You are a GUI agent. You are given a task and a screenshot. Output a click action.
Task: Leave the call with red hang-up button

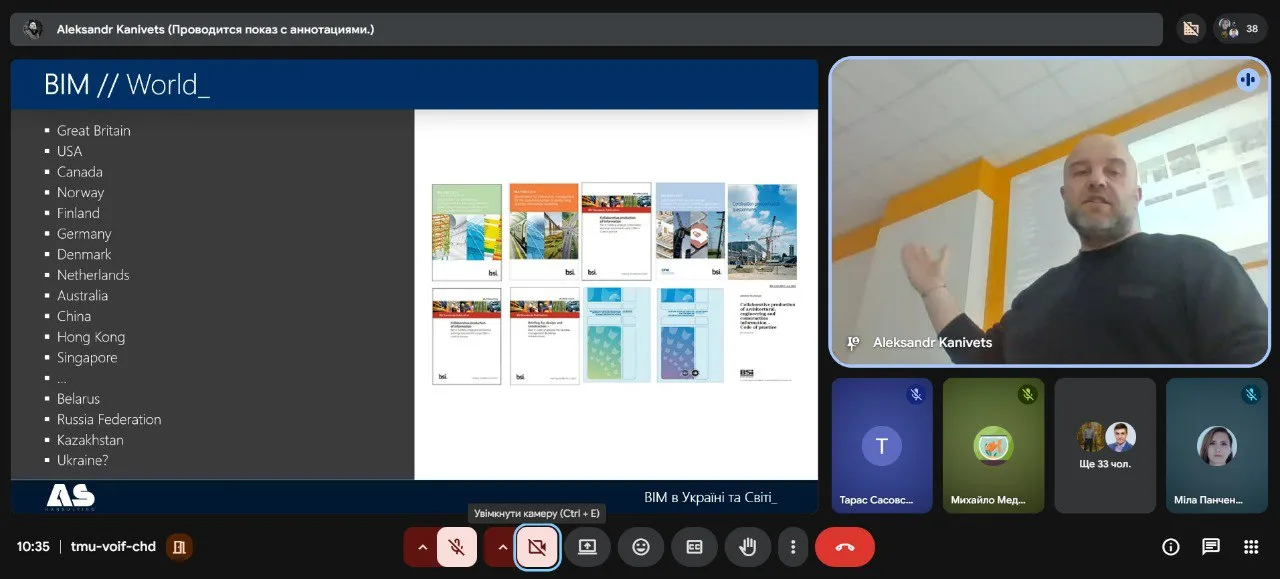click(845, 547)
